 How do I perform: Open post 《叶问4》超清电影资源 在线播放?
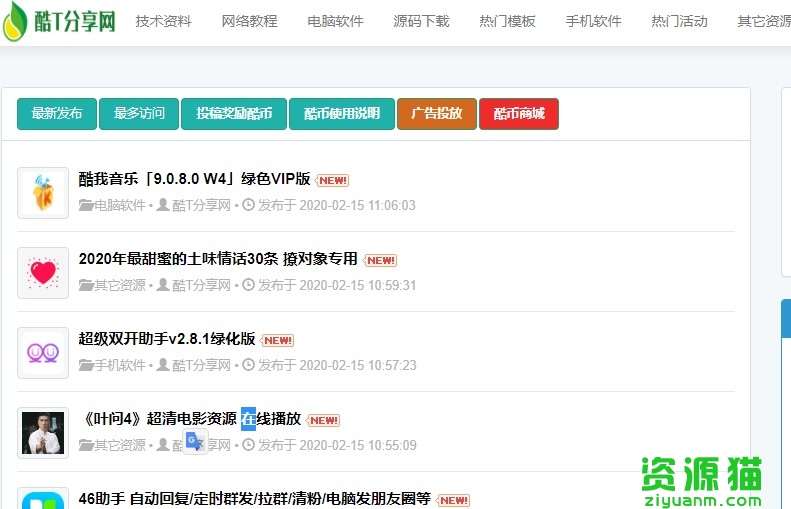pos(190,419)
